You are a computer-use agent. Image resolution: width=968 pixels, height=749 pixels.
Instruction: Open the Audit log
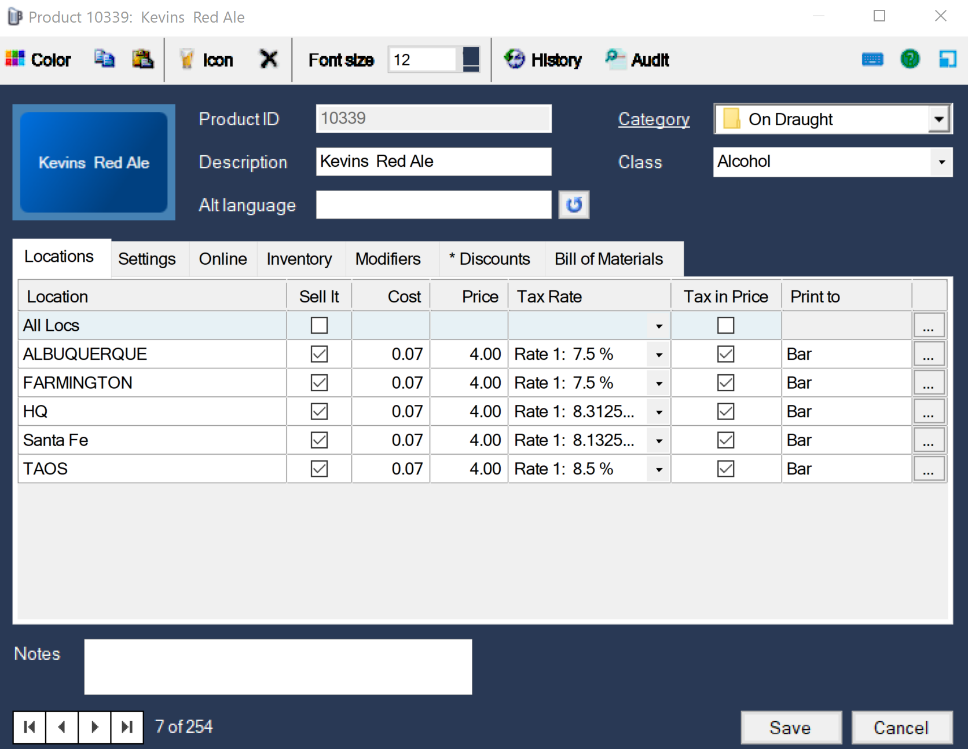637,60
